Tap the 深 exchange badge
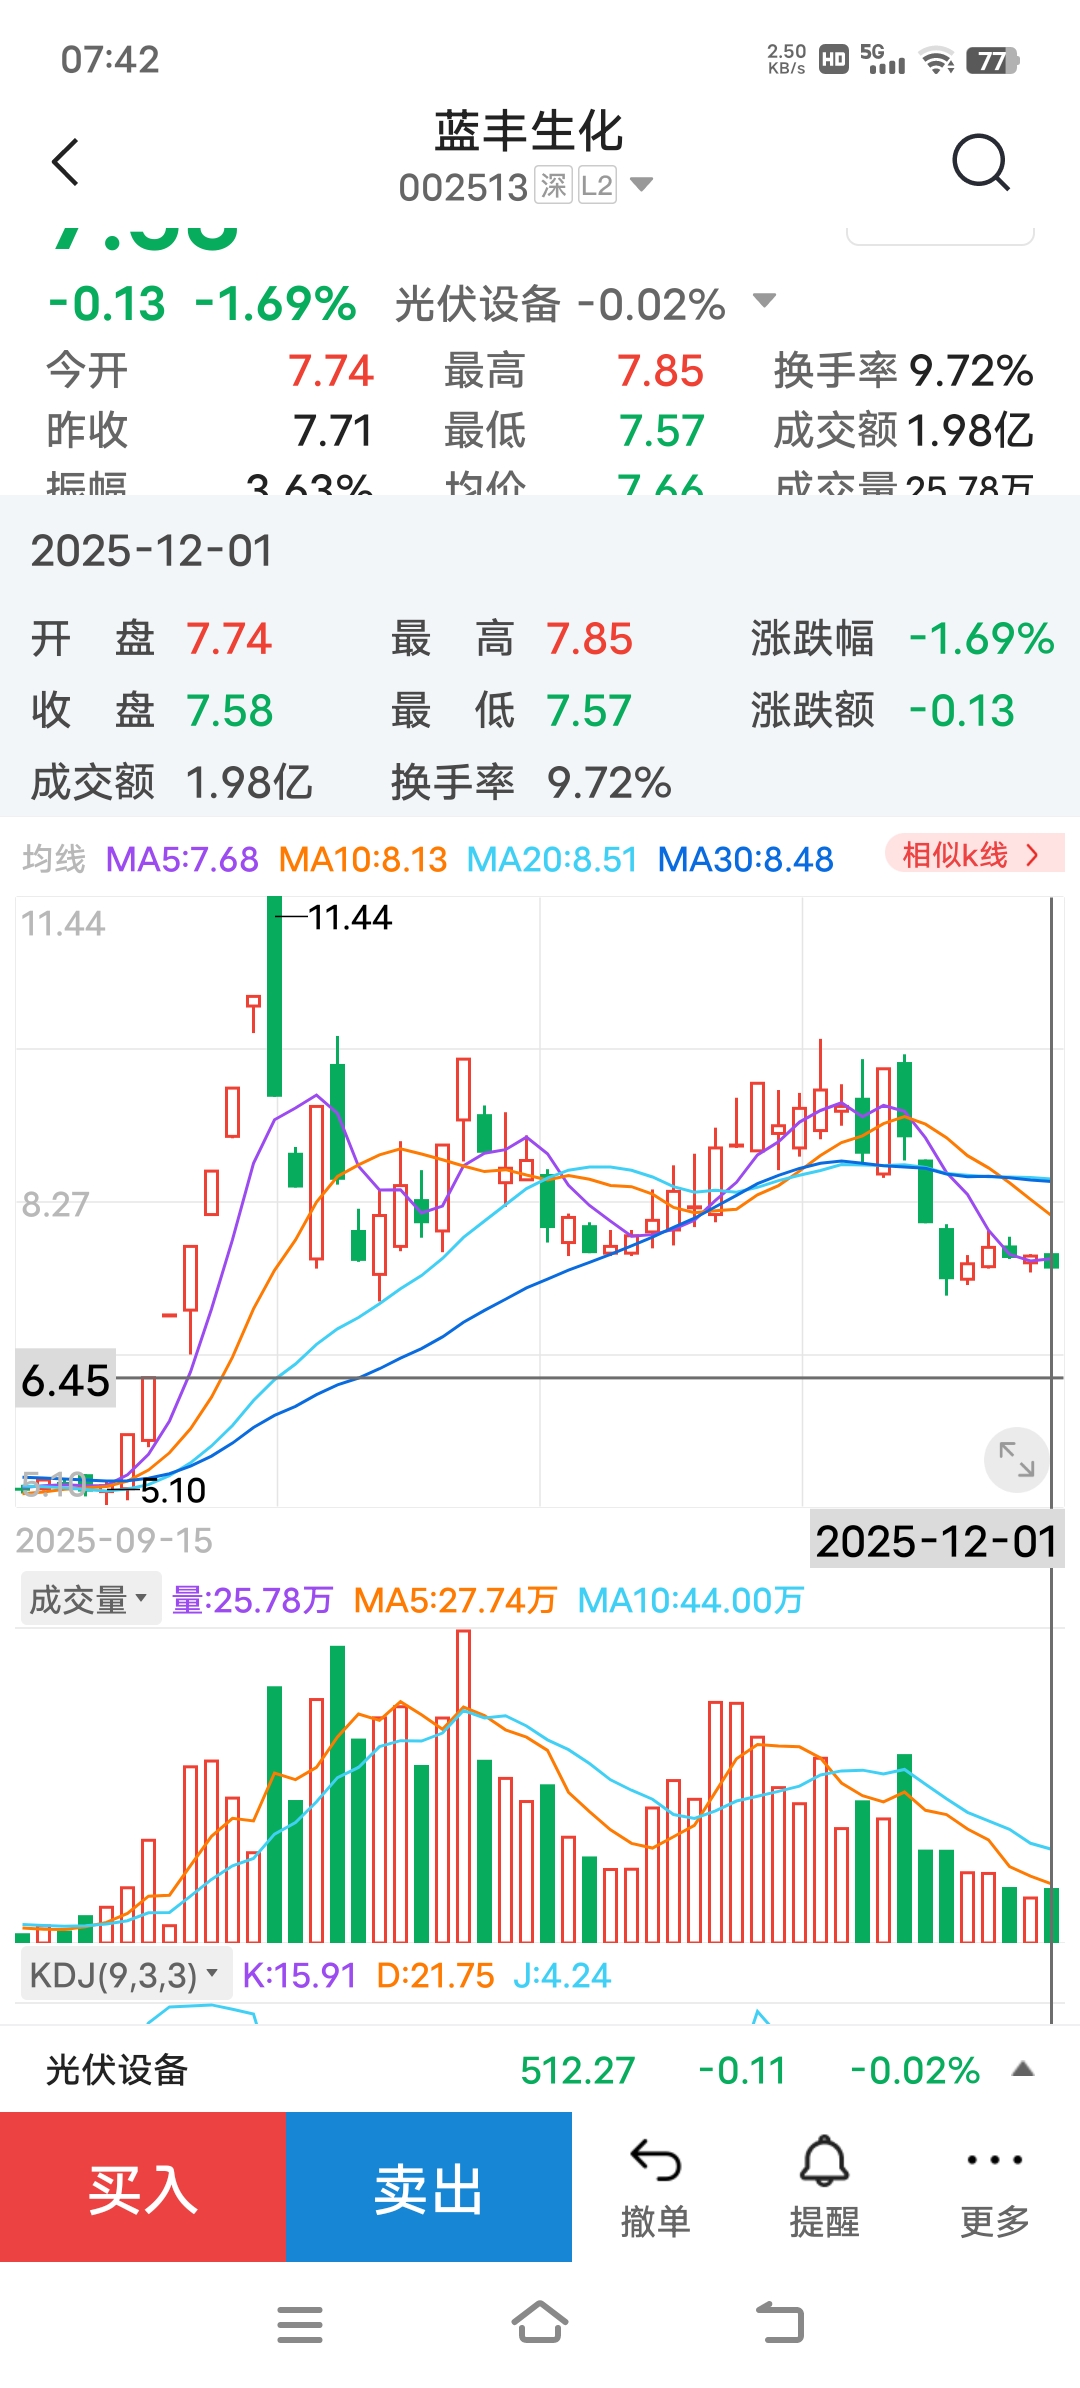 click(x=553, y=185)
